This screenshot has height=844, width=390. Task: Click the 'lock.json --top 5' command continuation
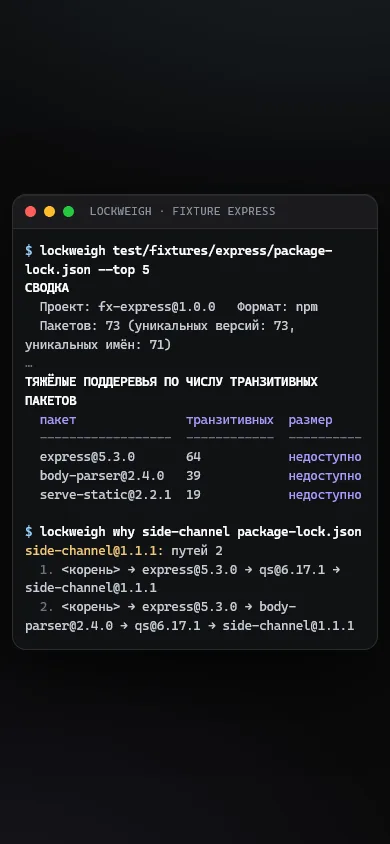(x=87, y=270)
